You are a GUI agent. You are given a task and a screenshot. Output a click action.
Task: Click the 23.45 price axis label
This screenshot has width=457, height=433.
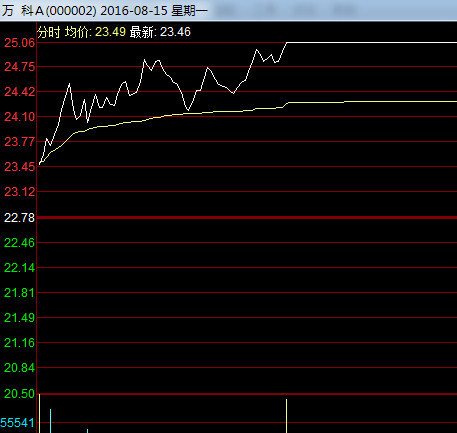(19, 166)
